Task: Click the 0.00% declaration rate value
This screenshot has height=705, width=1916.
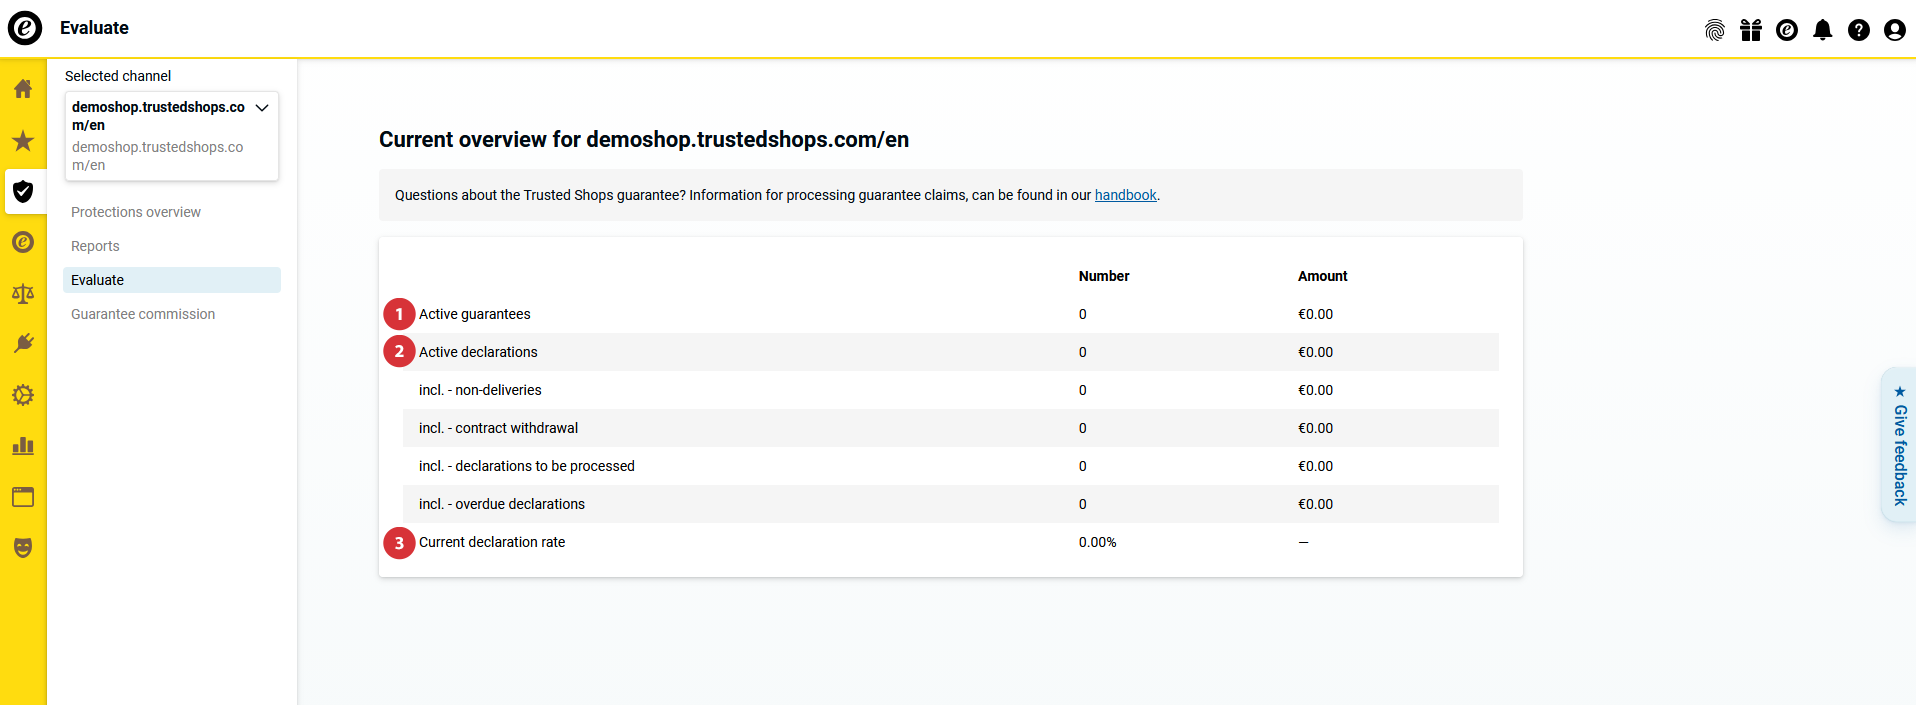Action: click(x=1098, y=542)
